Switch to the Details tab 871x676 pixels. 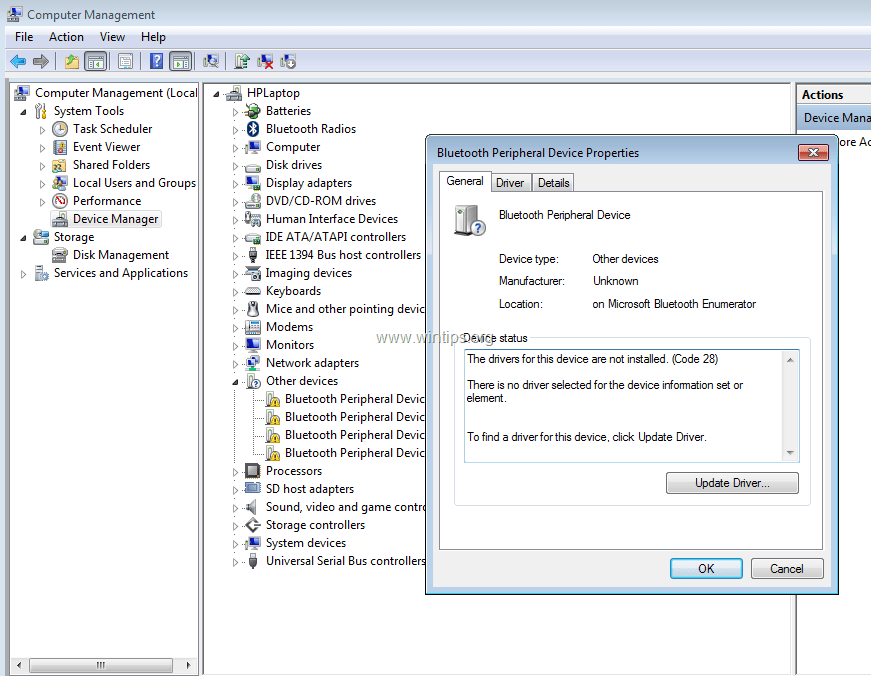point(554,182)
